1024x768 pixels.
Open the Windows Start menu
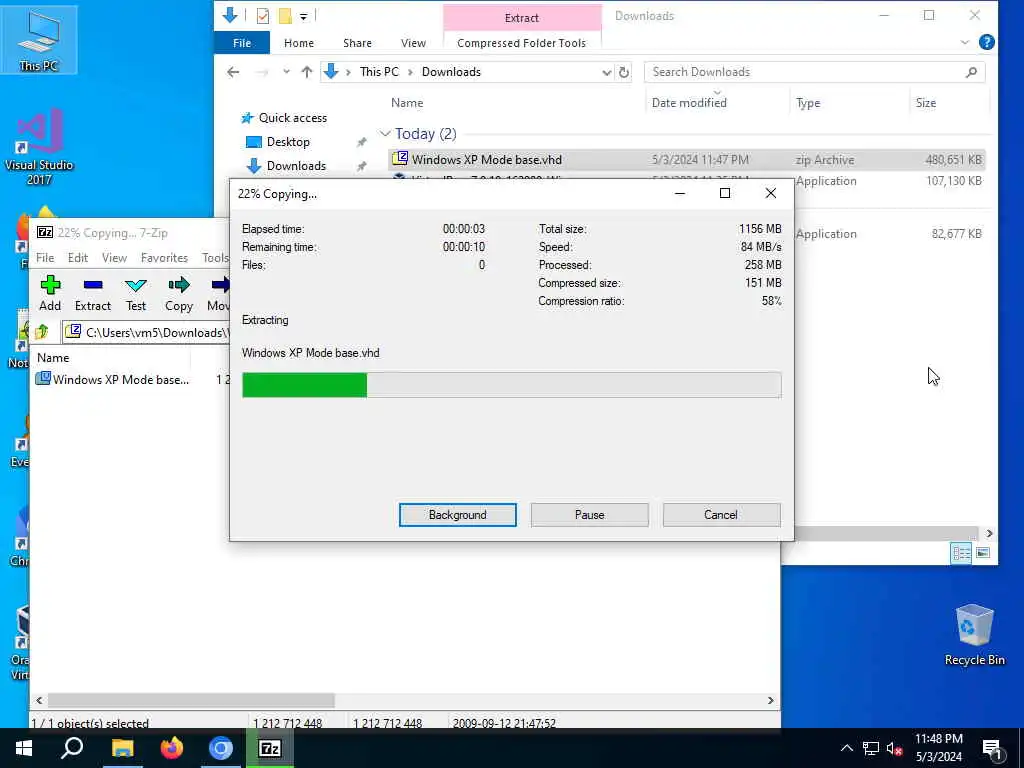coord(24,748)
